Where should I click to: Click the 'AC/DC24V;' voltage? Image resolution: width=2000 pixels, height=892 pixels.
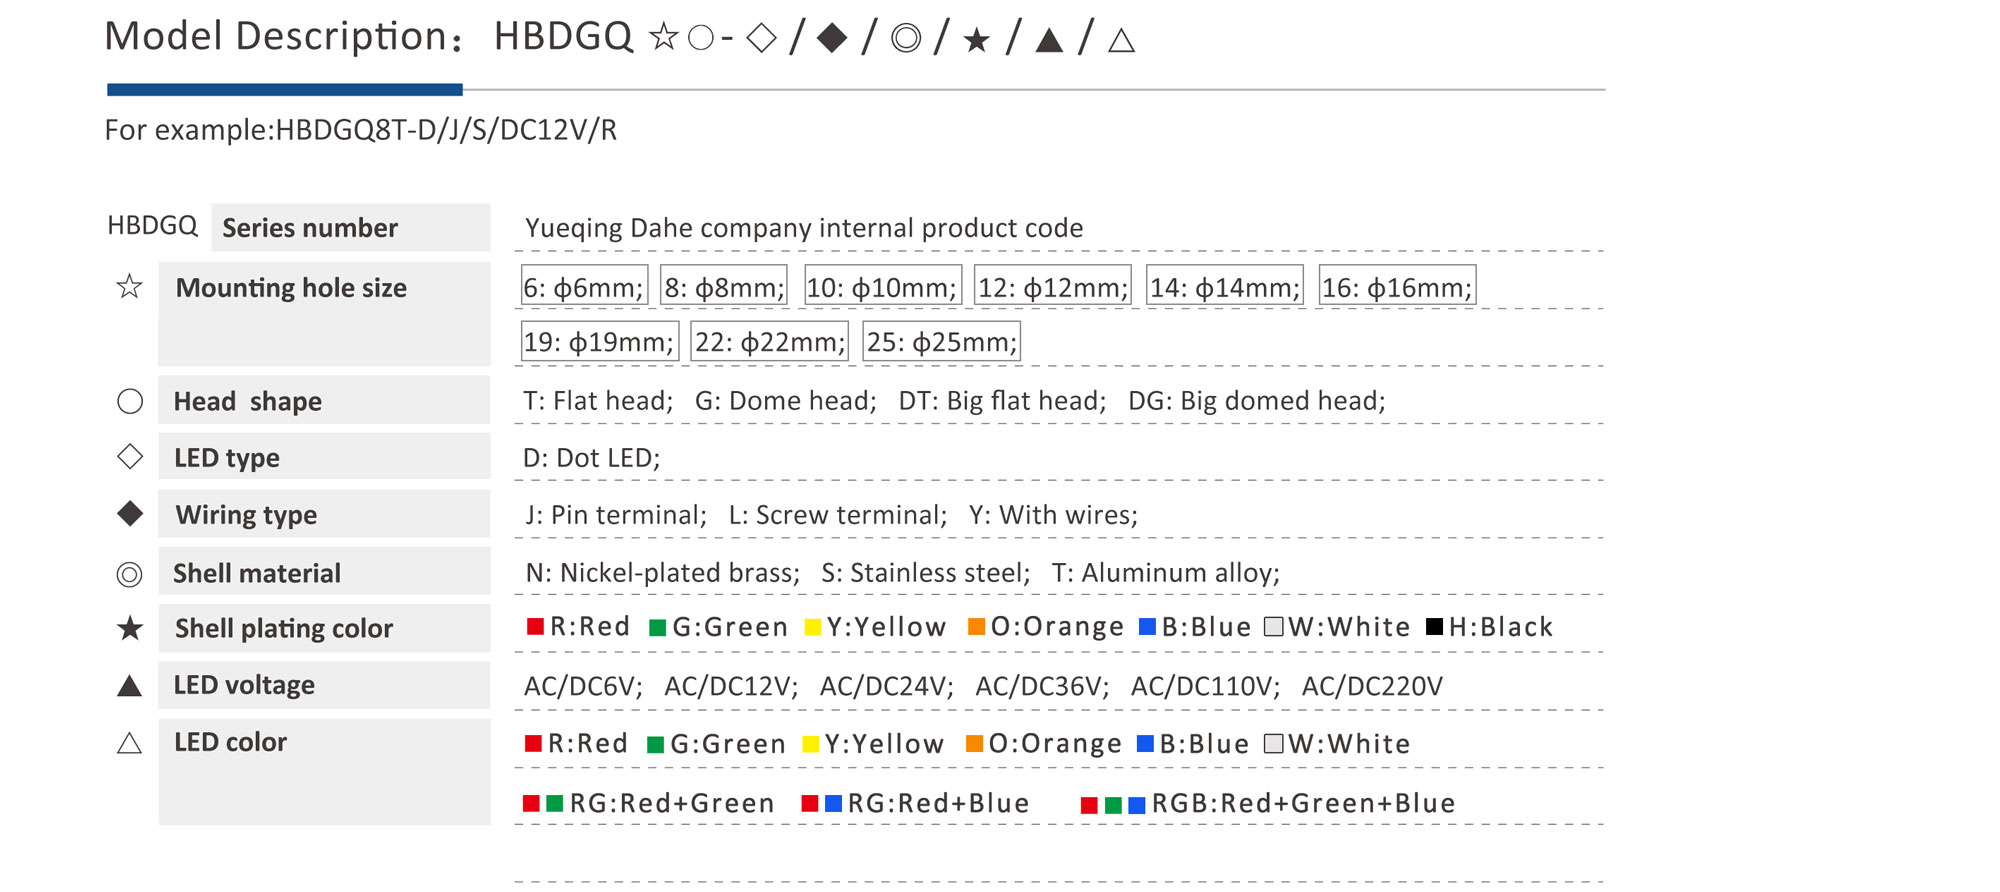tap(887, 686)
